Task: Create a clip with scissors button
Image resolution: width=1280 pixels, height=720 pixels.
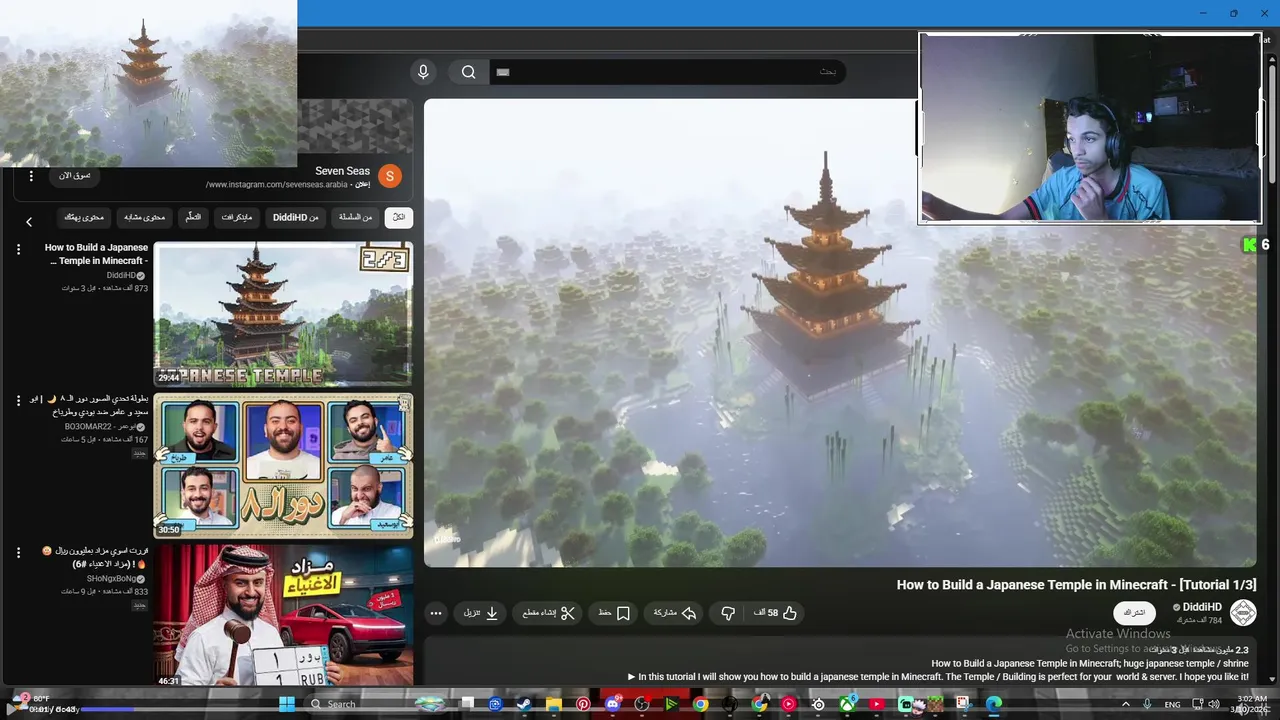Action: (x=549, y=613)
